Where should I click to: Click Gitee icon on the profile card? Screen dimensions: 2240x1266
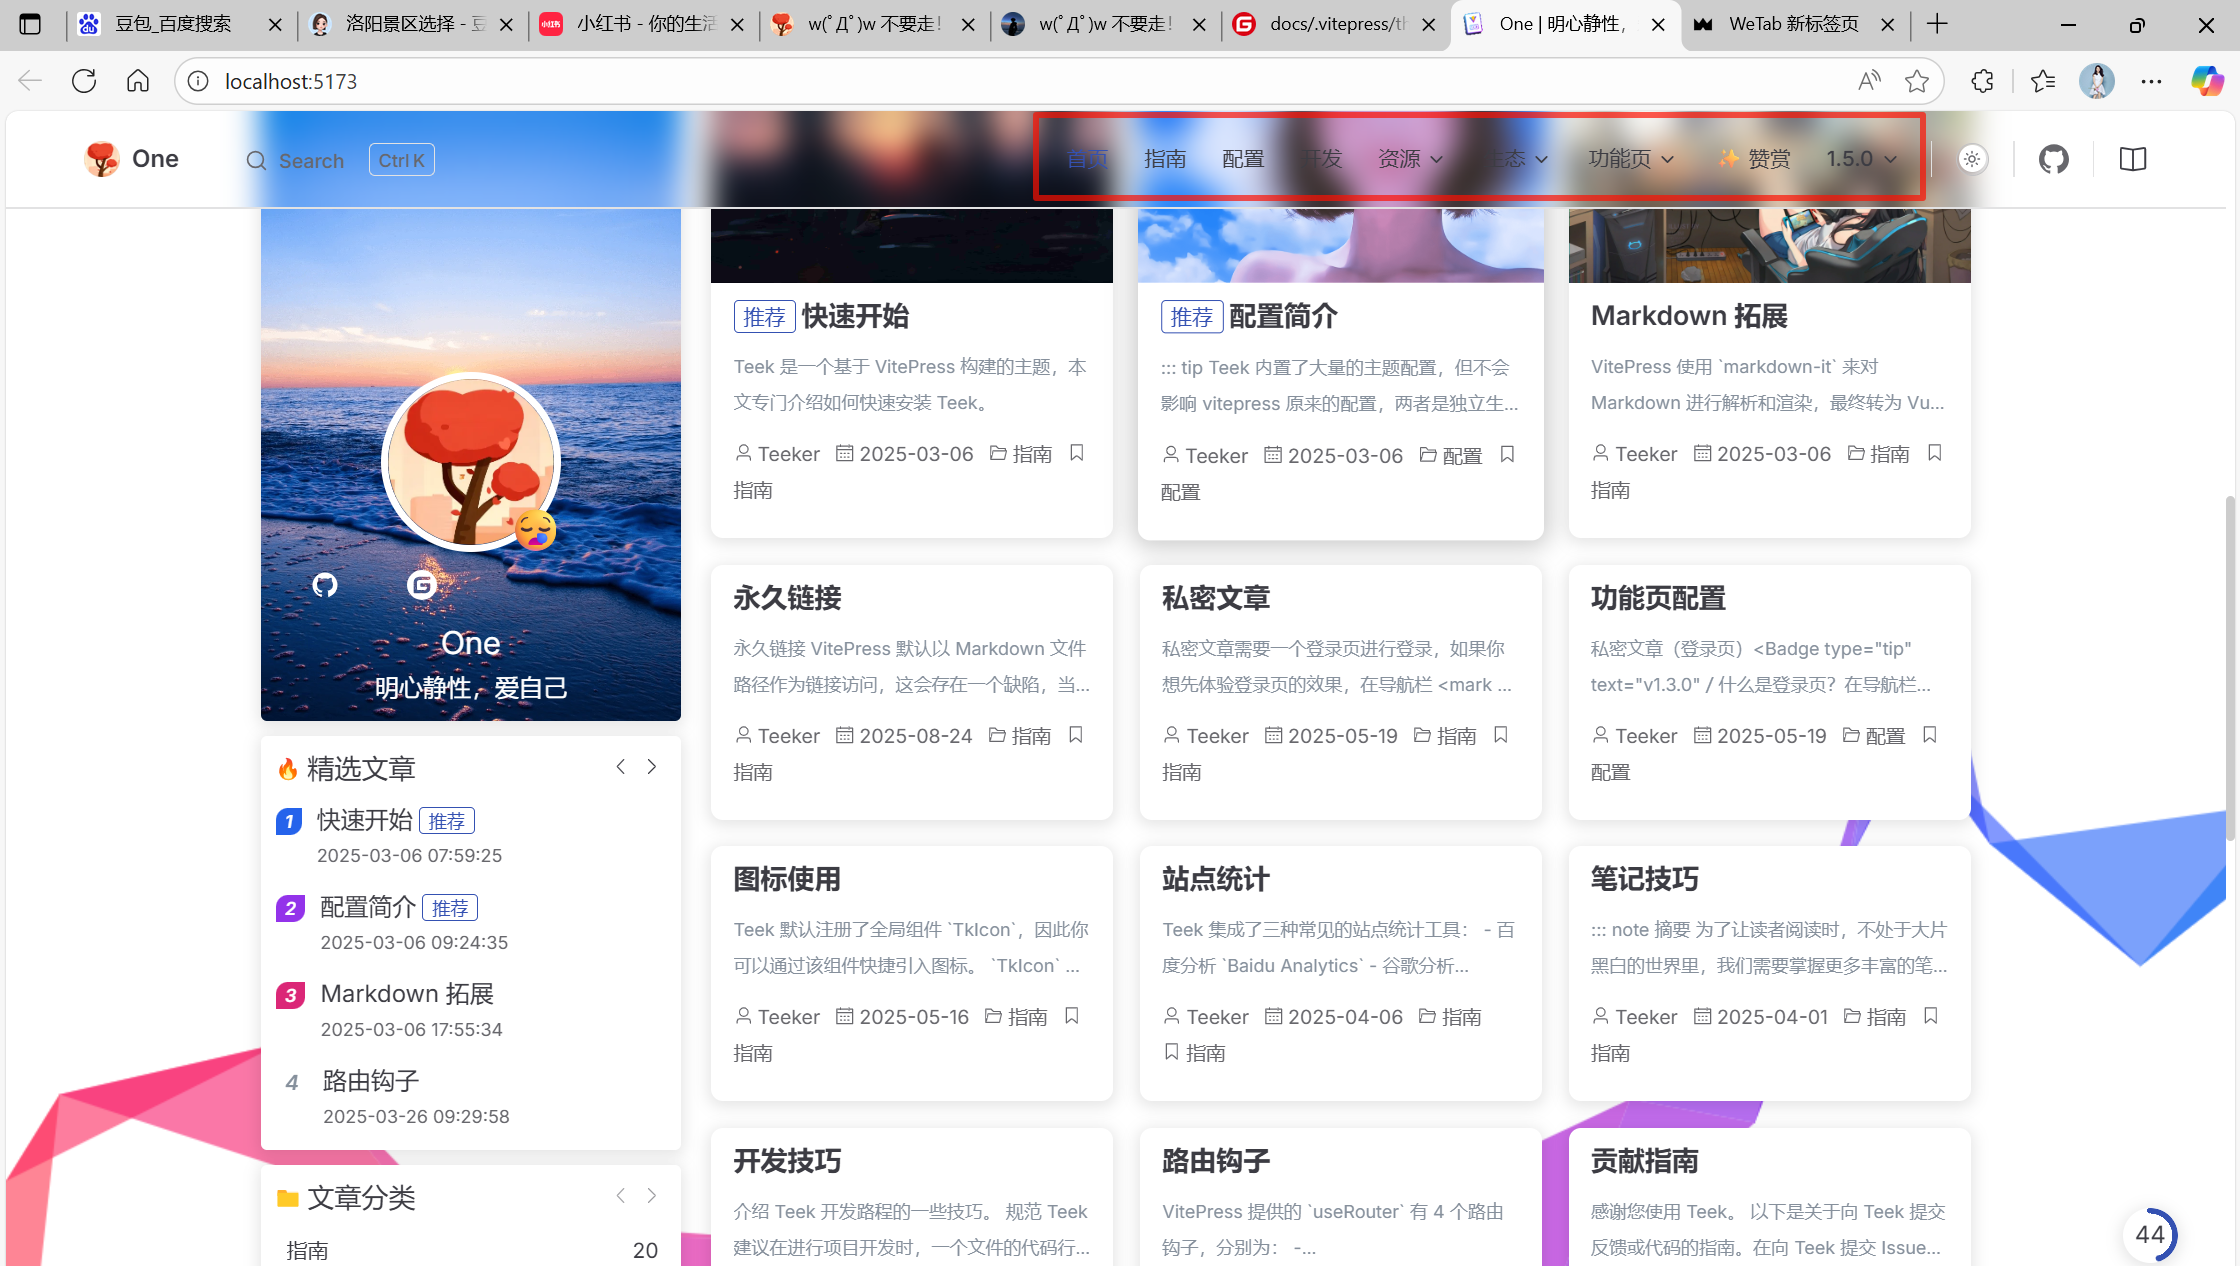pyautogui.click(x=421, y=585)
